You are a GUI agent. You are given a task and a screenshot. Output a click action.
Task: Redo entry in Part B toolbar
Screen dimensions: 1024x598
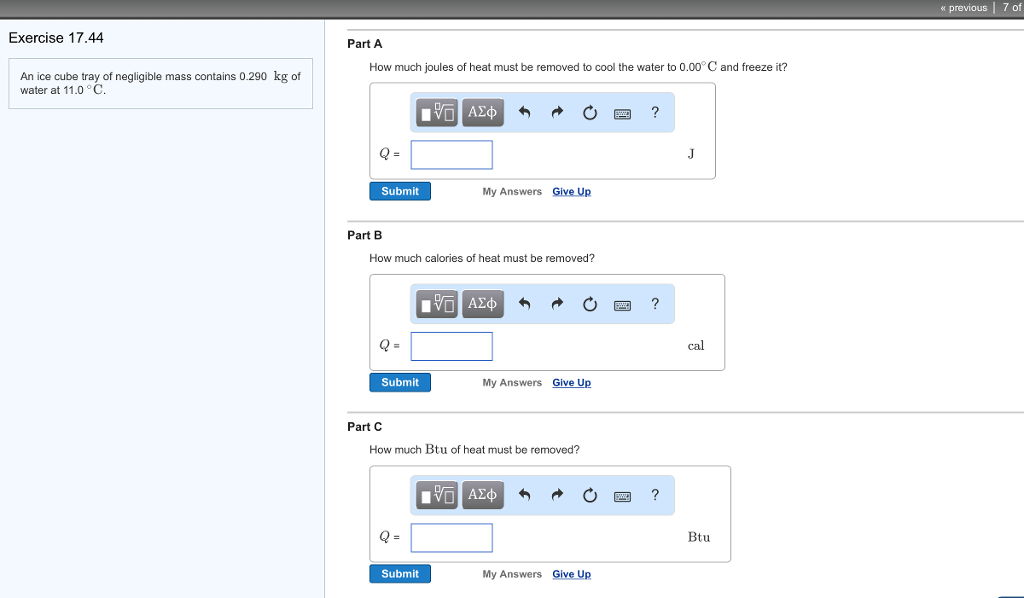(557, 304)
